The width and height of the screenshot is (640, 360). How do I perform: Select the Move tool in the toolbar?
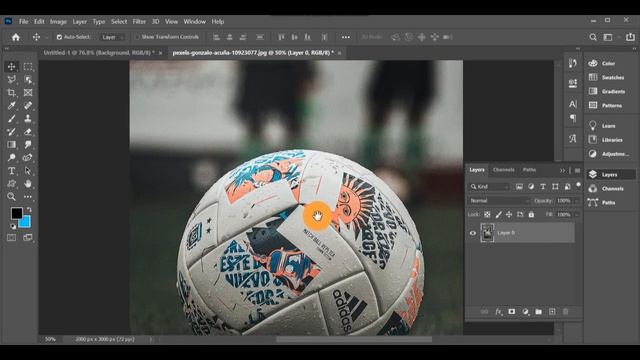coord(11,67)
